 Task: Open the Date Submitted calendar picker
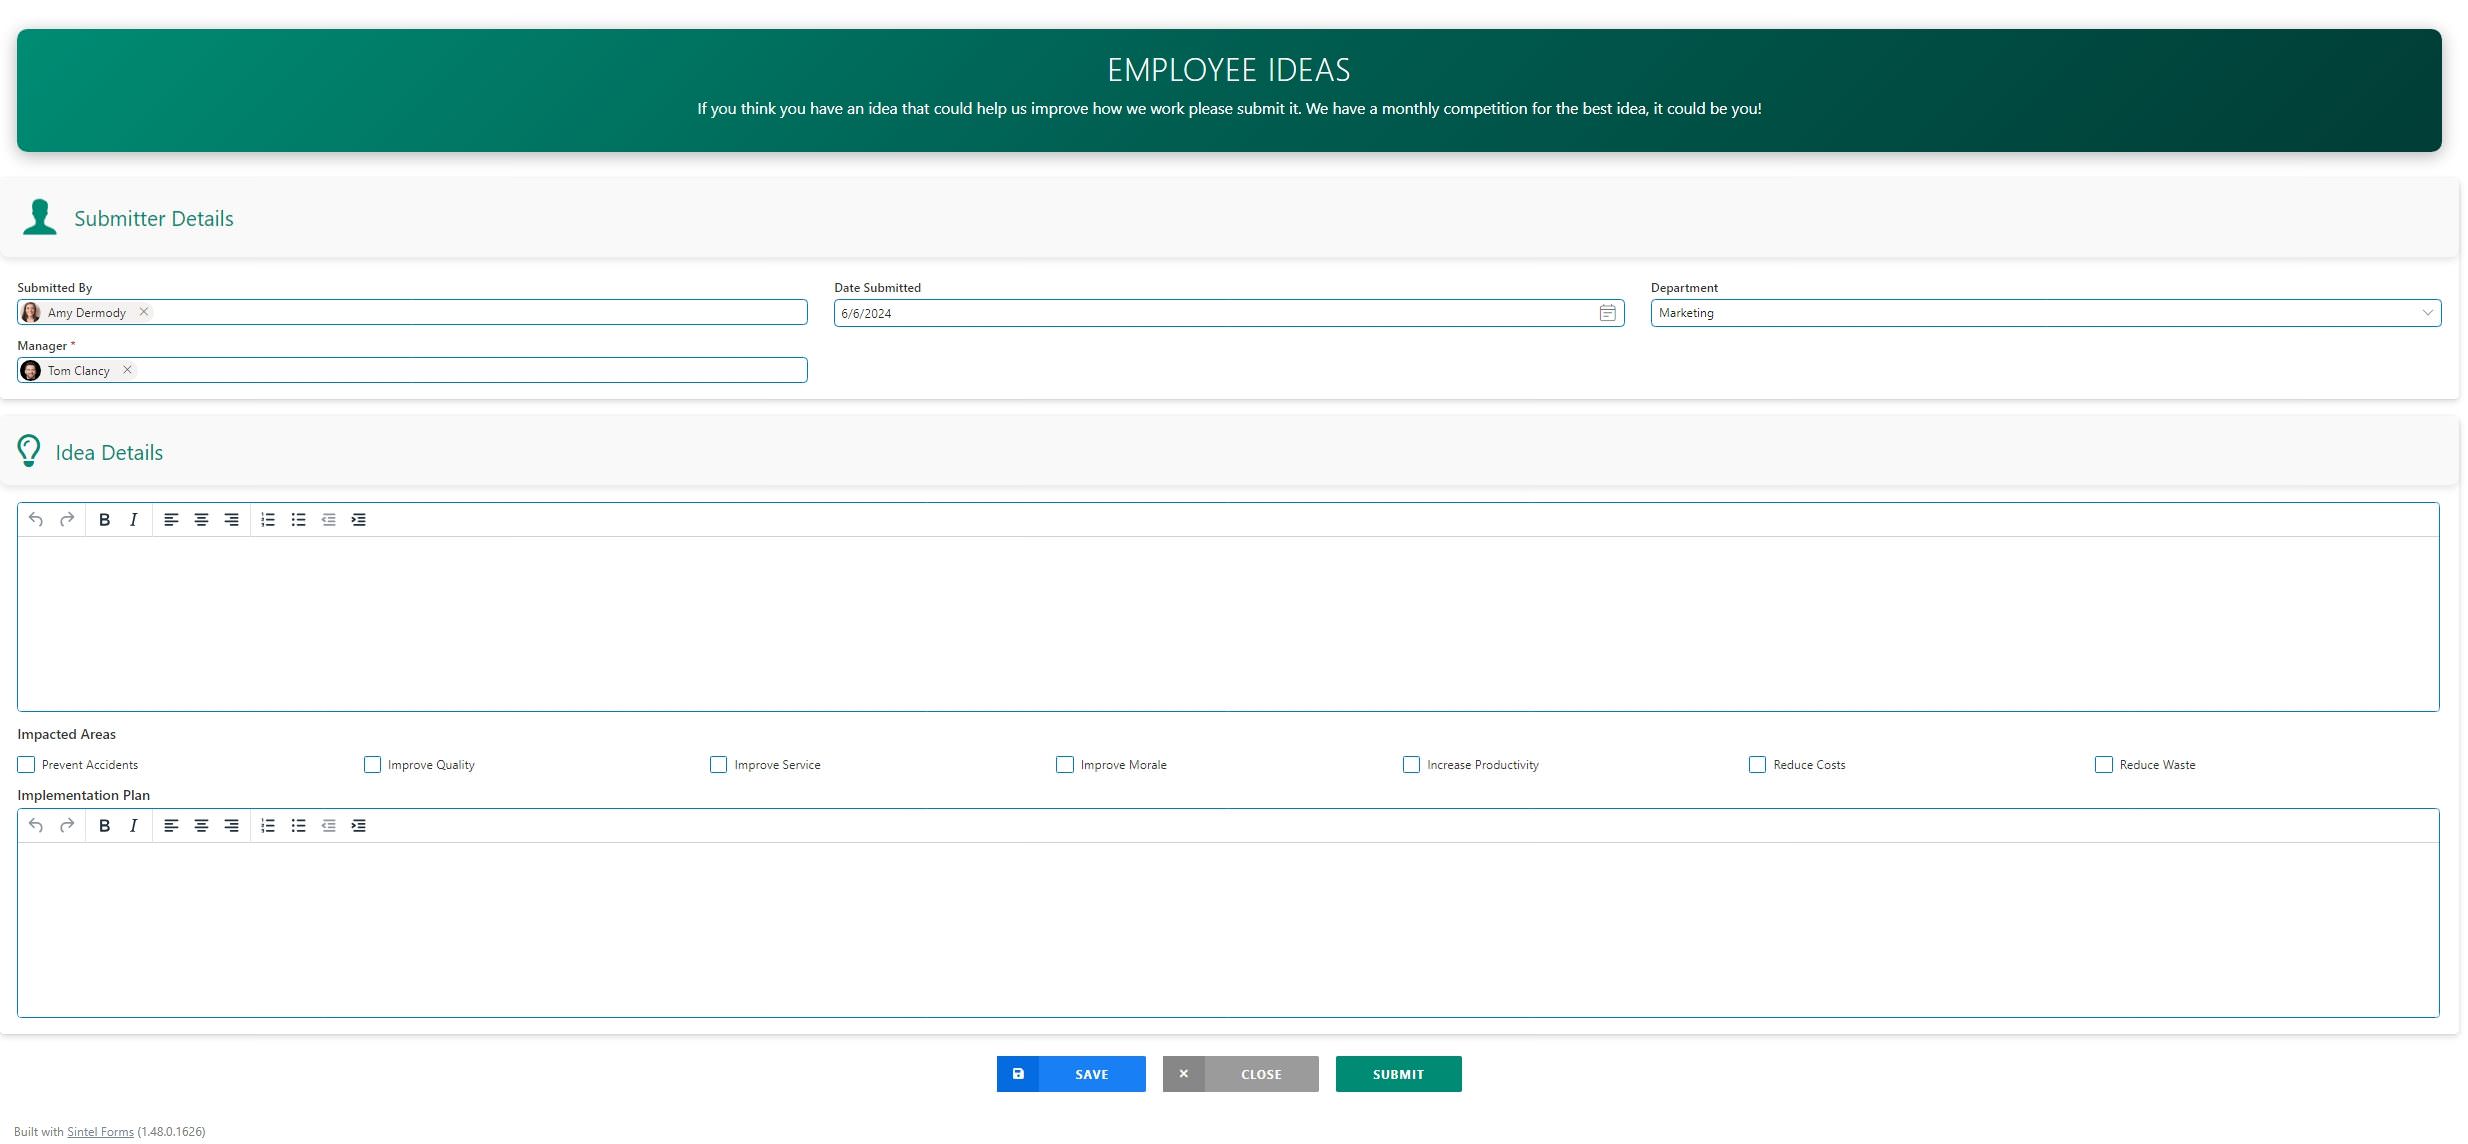tap(1607, 313)
